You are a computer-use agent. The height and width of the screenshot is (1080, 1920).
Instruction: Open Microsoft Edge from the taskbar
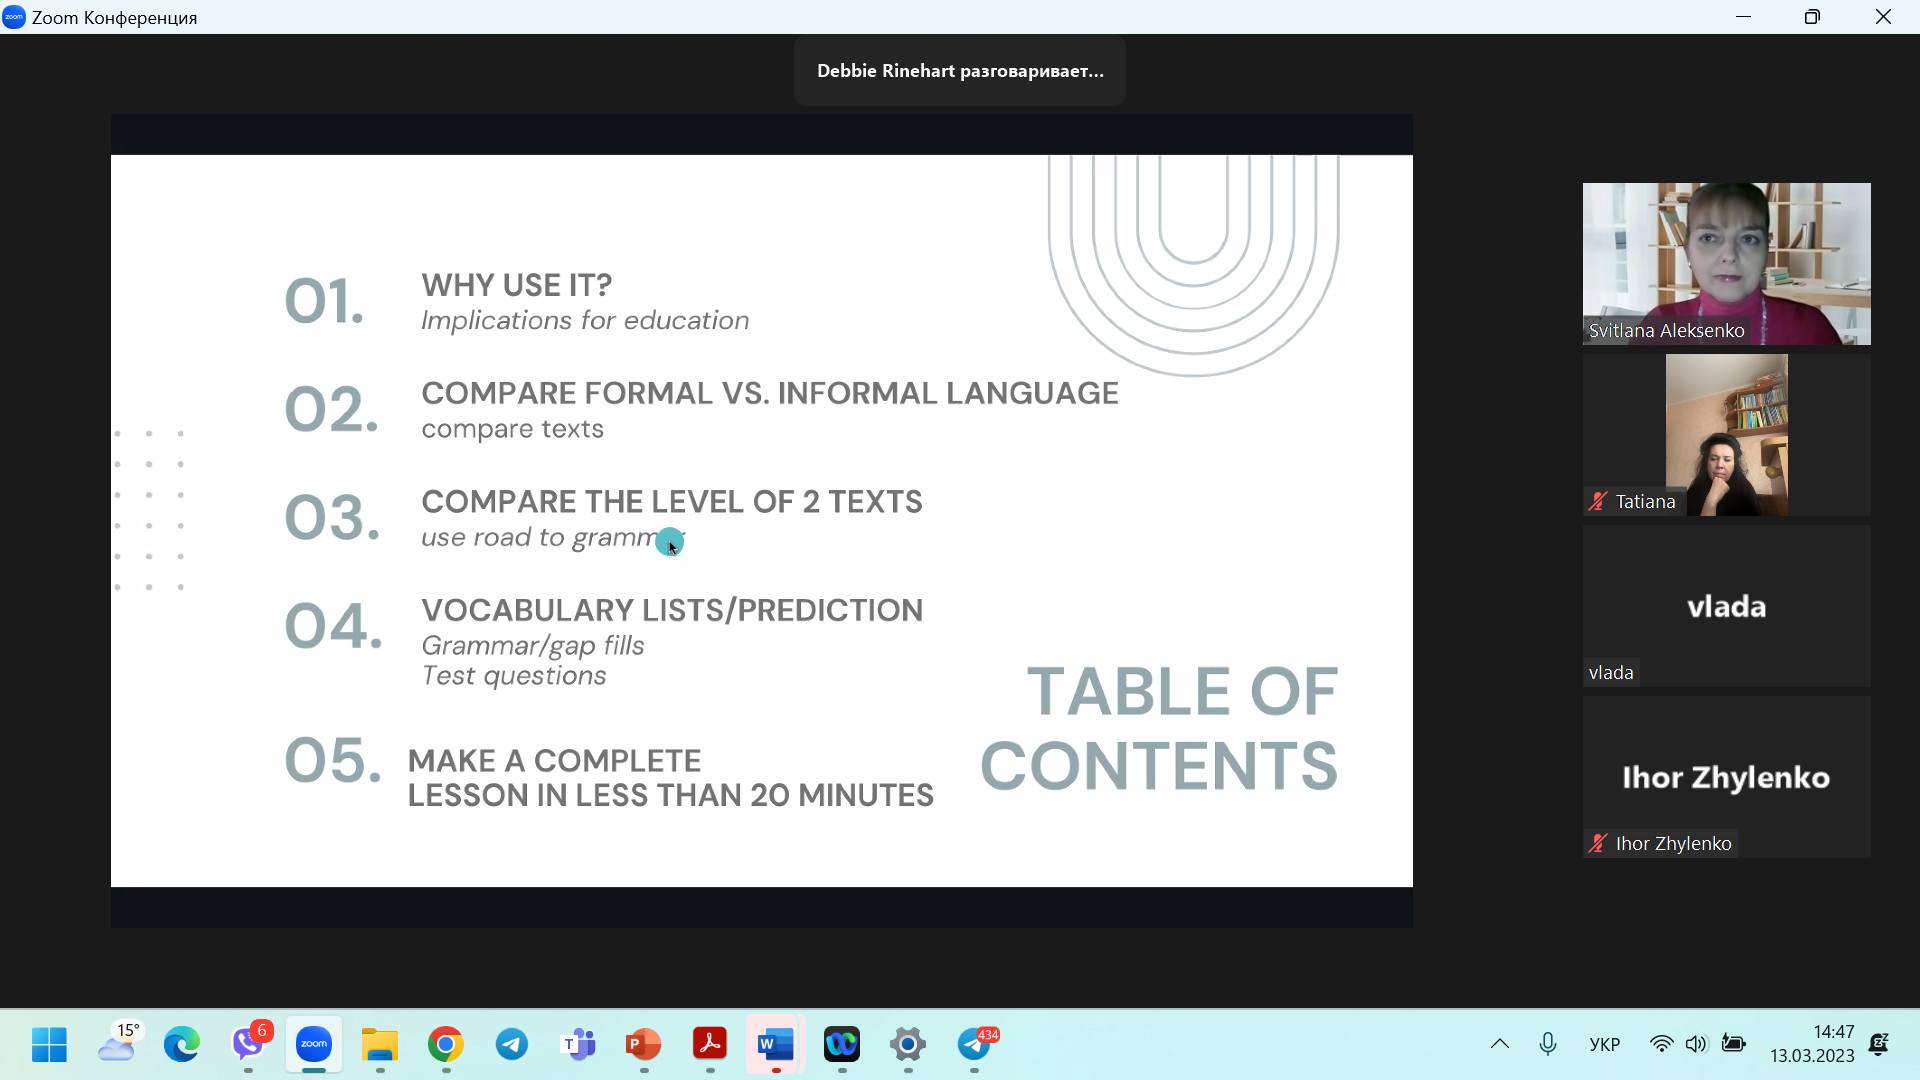coord(182,1045)
